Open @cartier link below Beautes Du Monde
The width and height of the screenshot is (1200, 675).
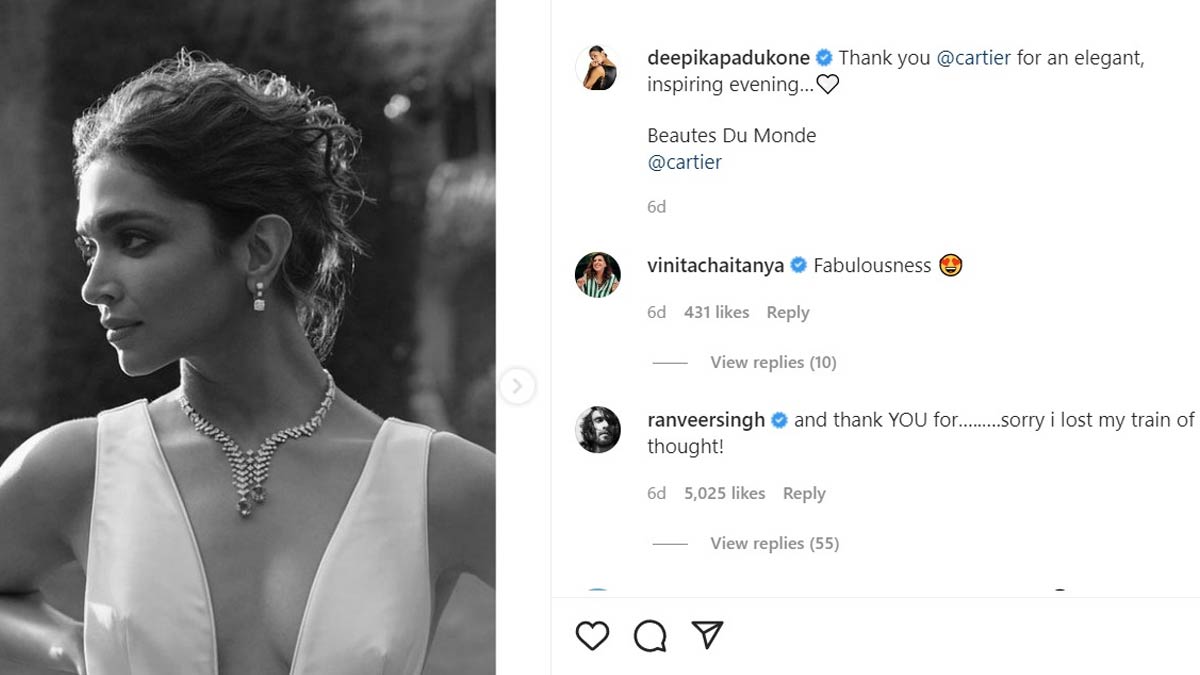tap(684, 162)
